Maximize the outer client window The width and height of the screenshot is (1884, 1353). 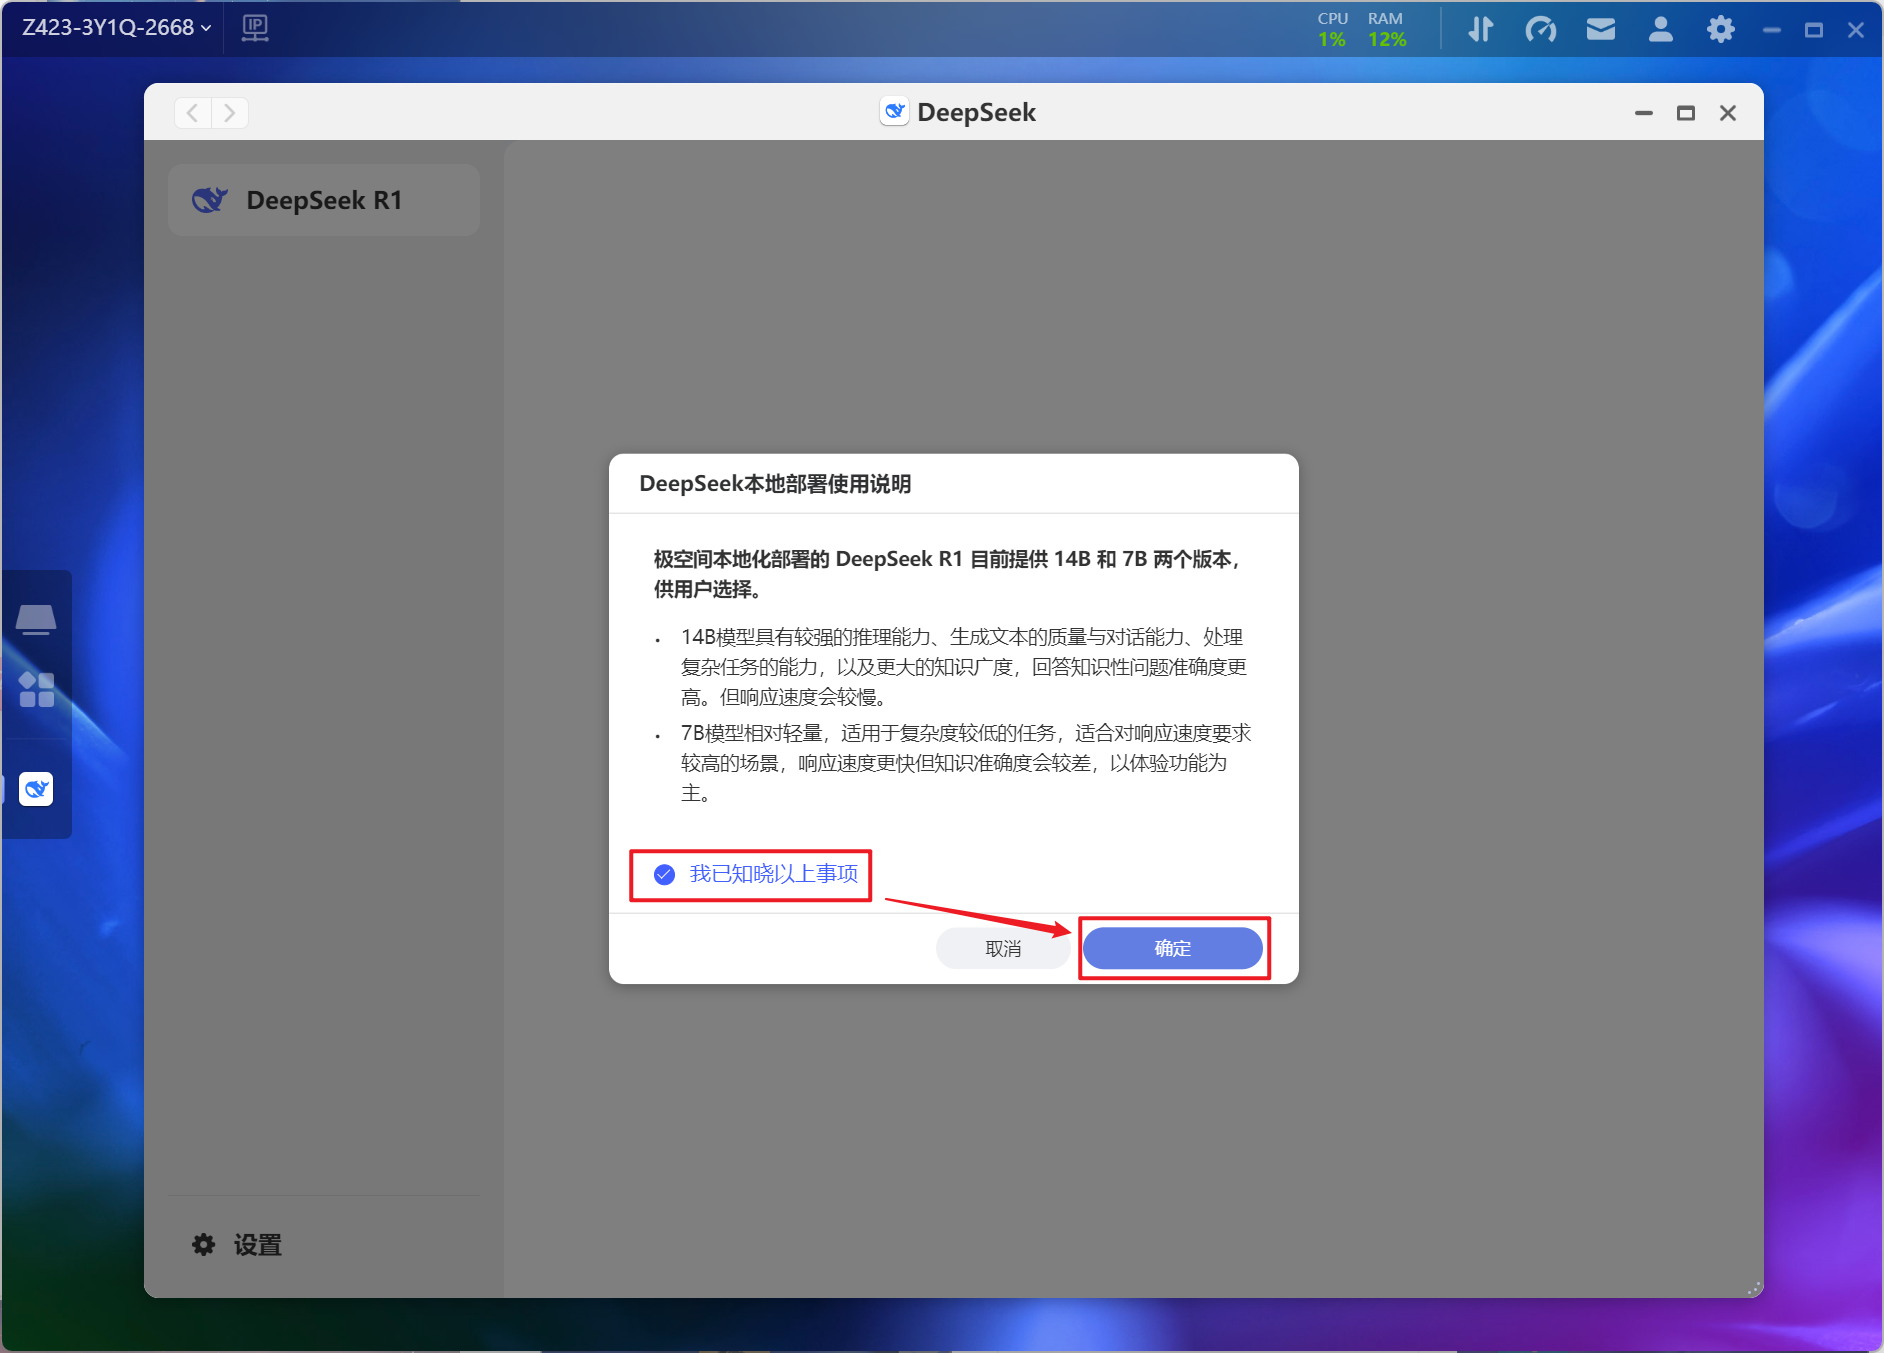[x=1814, y=30]
